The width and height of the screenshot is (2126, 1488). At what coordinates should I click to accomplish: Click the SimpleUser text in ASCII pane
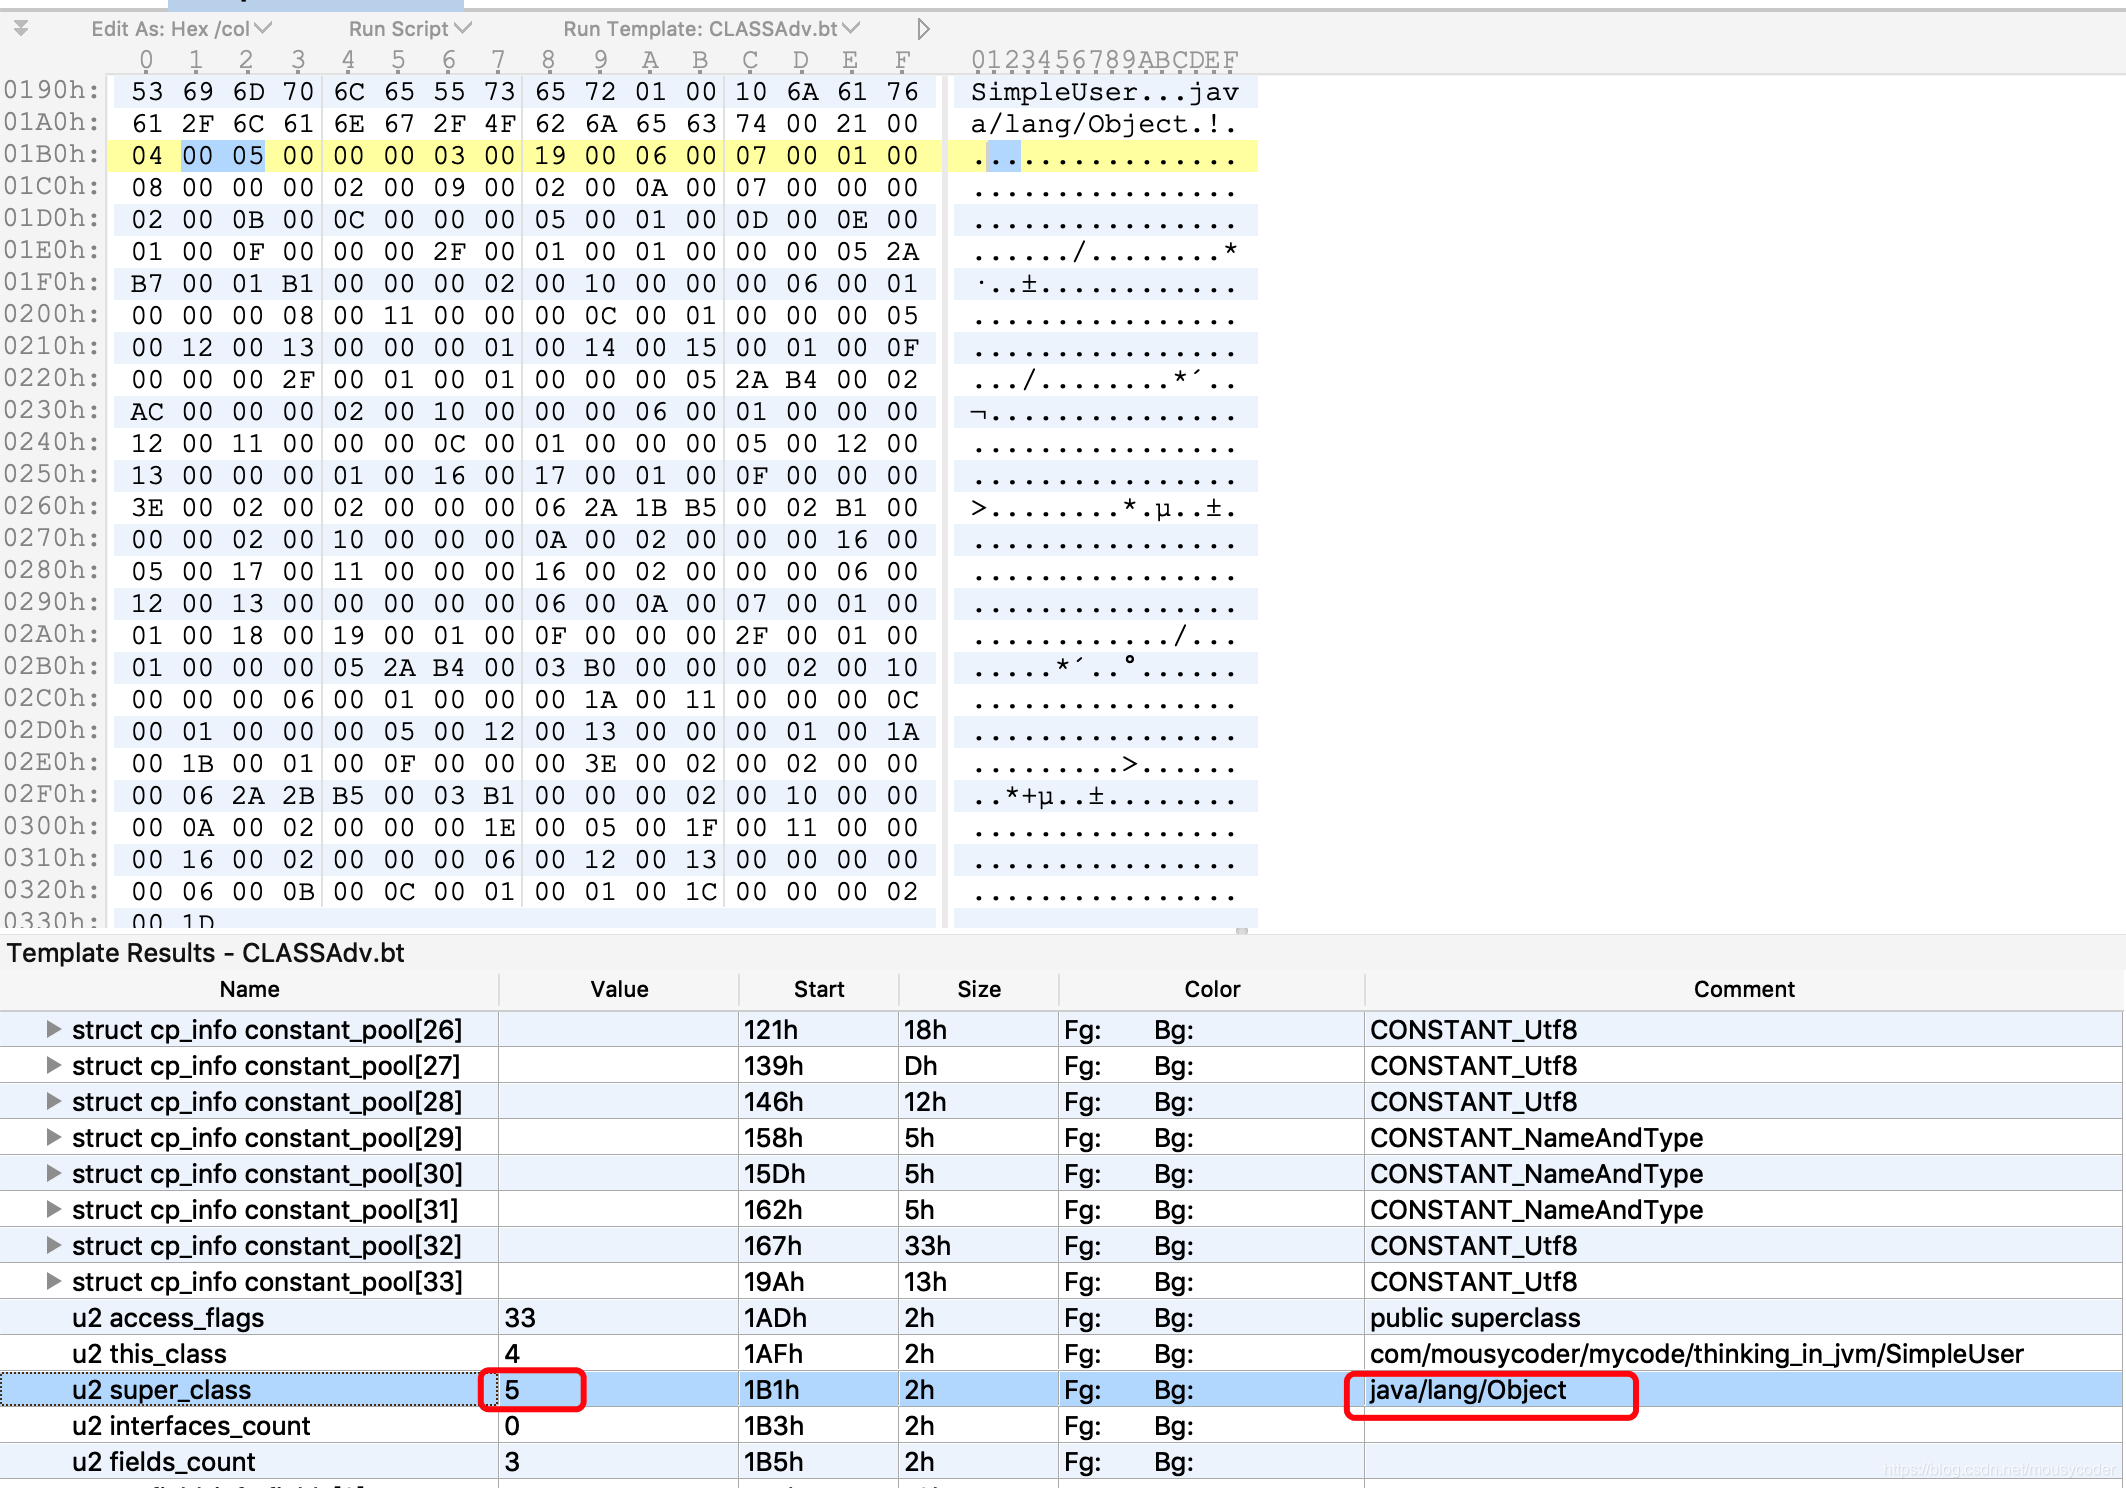coord(1054,92)
